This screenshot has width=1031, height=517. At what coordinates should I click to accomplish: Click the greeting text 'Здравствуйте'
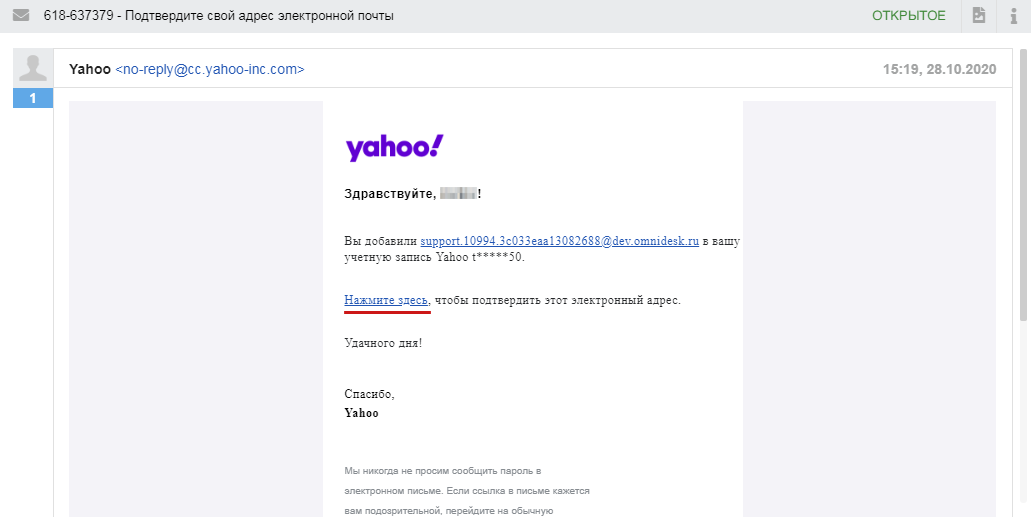[x=390, y=194]
